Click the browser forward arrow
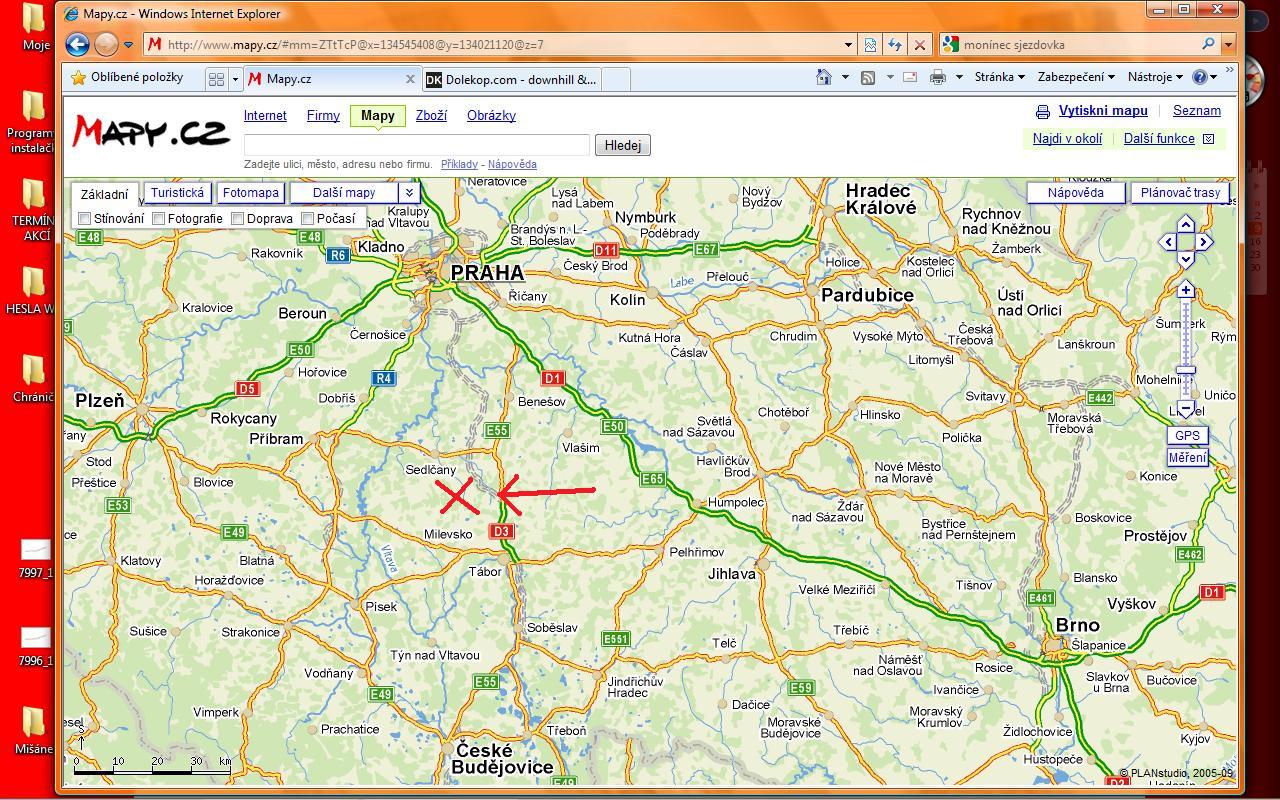 (x=106, y=44)
